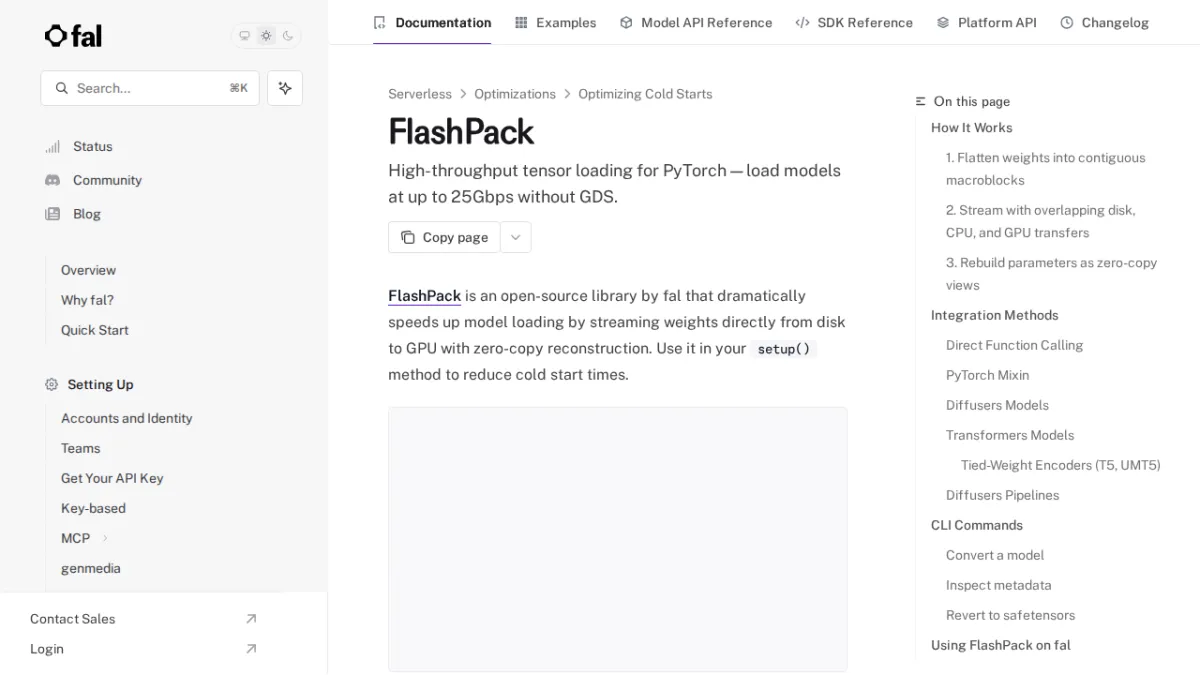Viewport: 1200px width, 675px height.
Task: Jump to Integration Methods section
Action: (x=995, y=315)
